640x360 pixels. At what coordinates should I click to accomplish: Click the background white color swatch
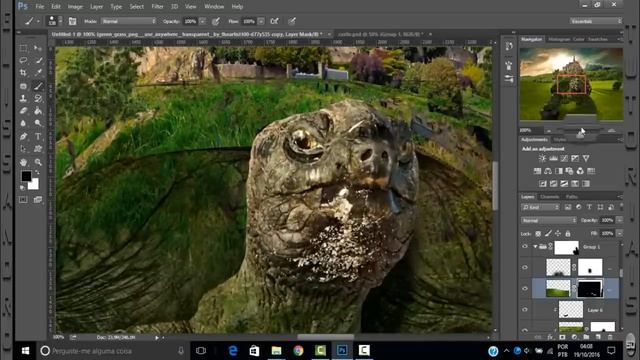(34, 185)
